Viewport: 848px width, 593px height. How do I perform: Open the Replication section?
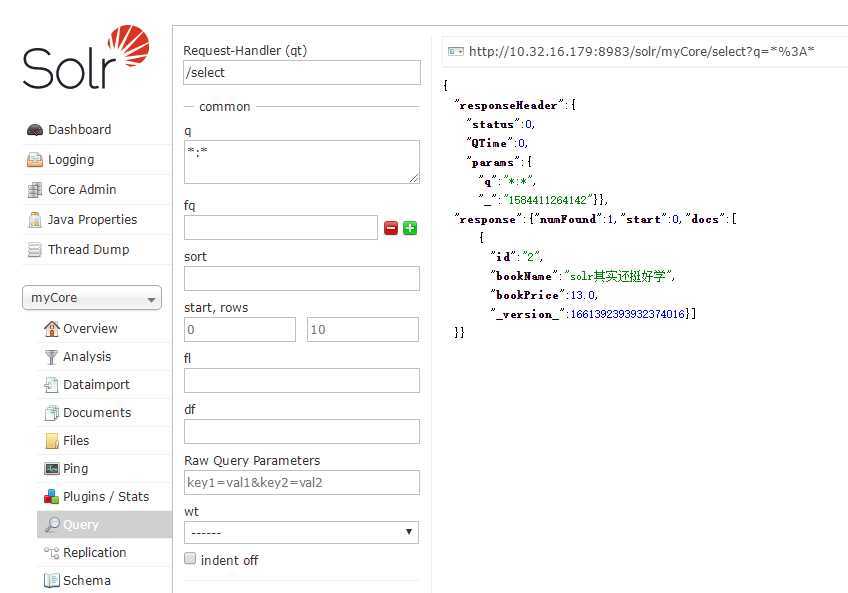pos(95,553)
